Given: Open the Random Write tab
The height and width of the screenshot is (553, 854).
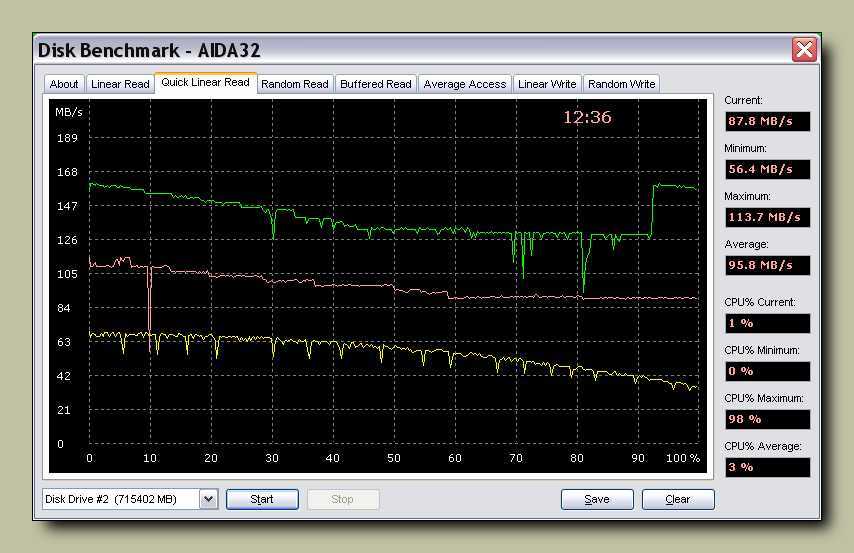Looking at the screenshot, I should pos(621,84).
